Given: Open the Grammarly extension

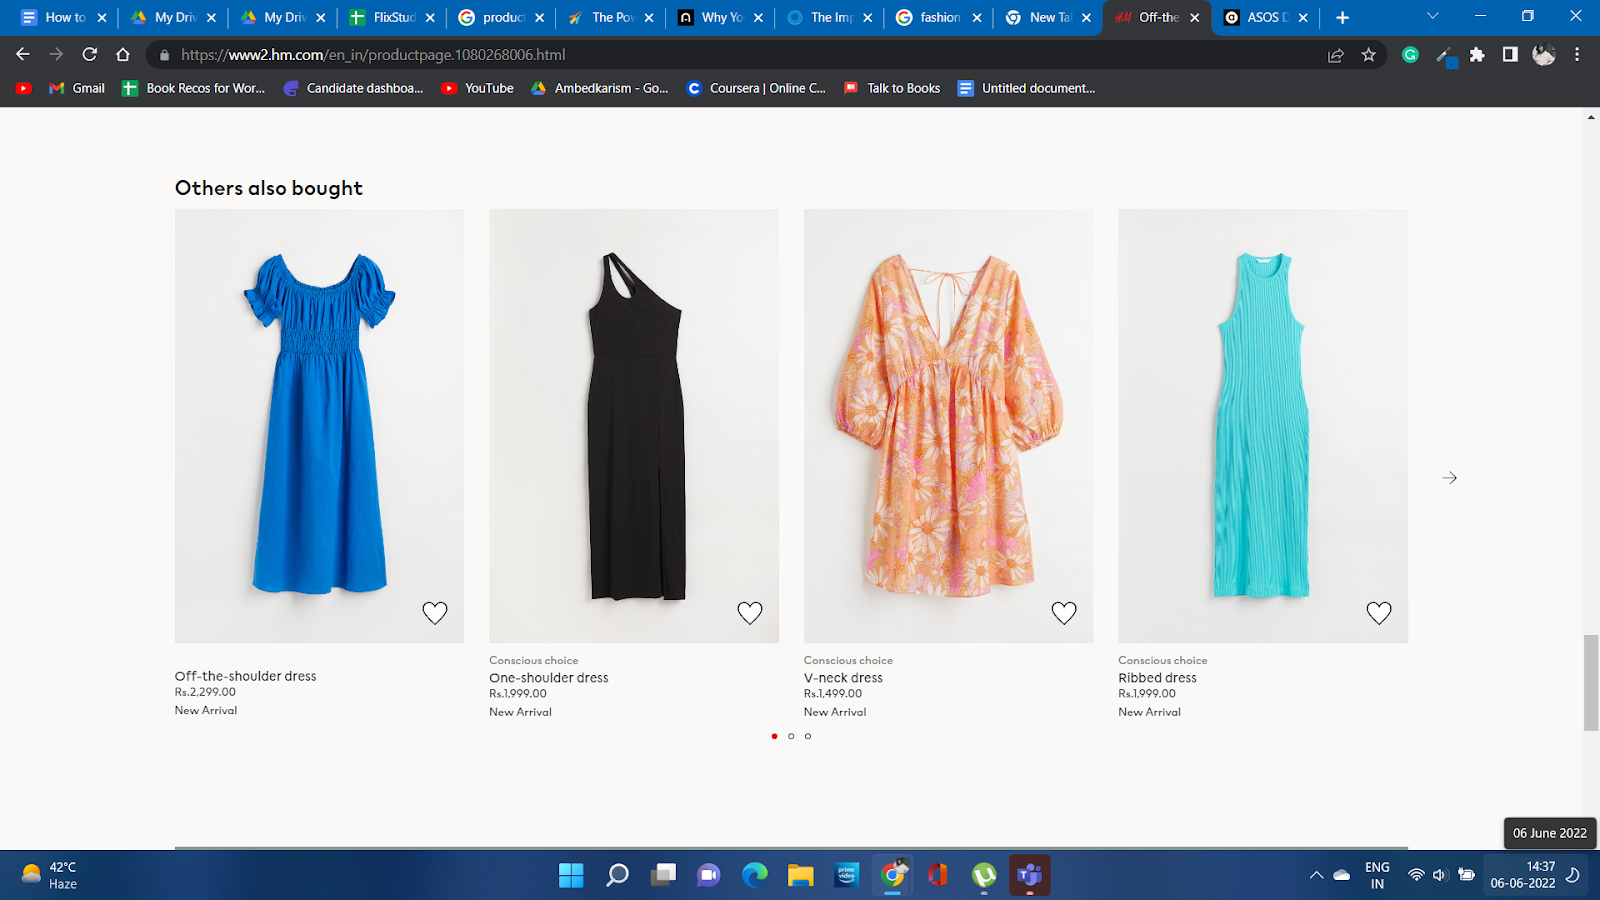Looking at the screenshot, I should [1410, 55].
